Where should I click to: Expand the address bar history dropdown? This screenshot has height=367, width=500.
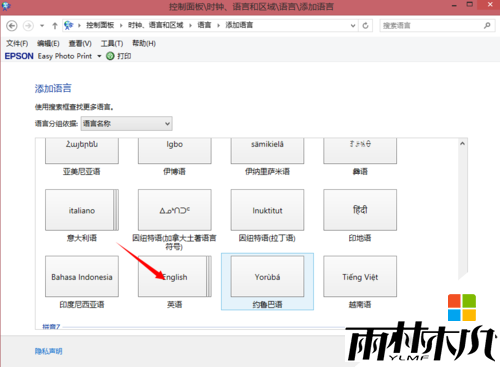click(353, 26)
